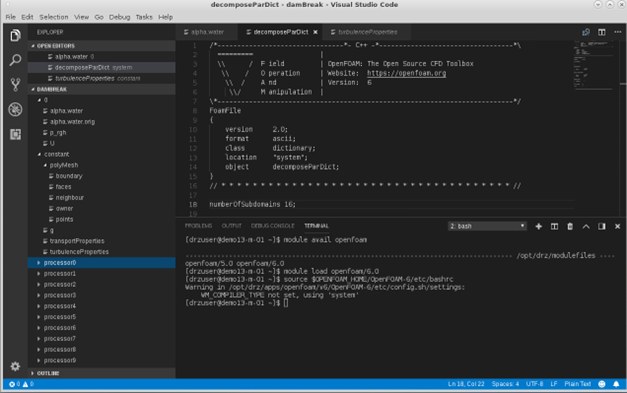Open the Source Control view
Viewport: 627px width, 393px height.
[x=15, y=85]
